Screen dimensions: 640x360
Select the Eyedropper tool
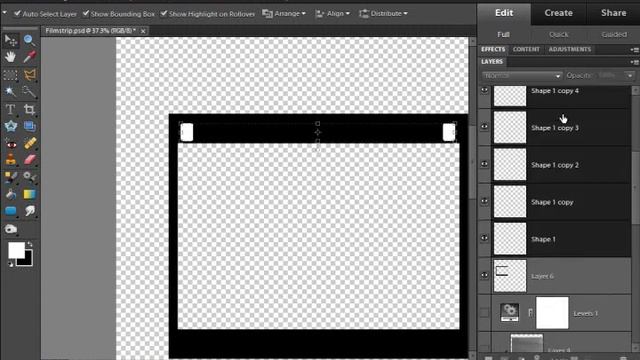coord(29,57)
